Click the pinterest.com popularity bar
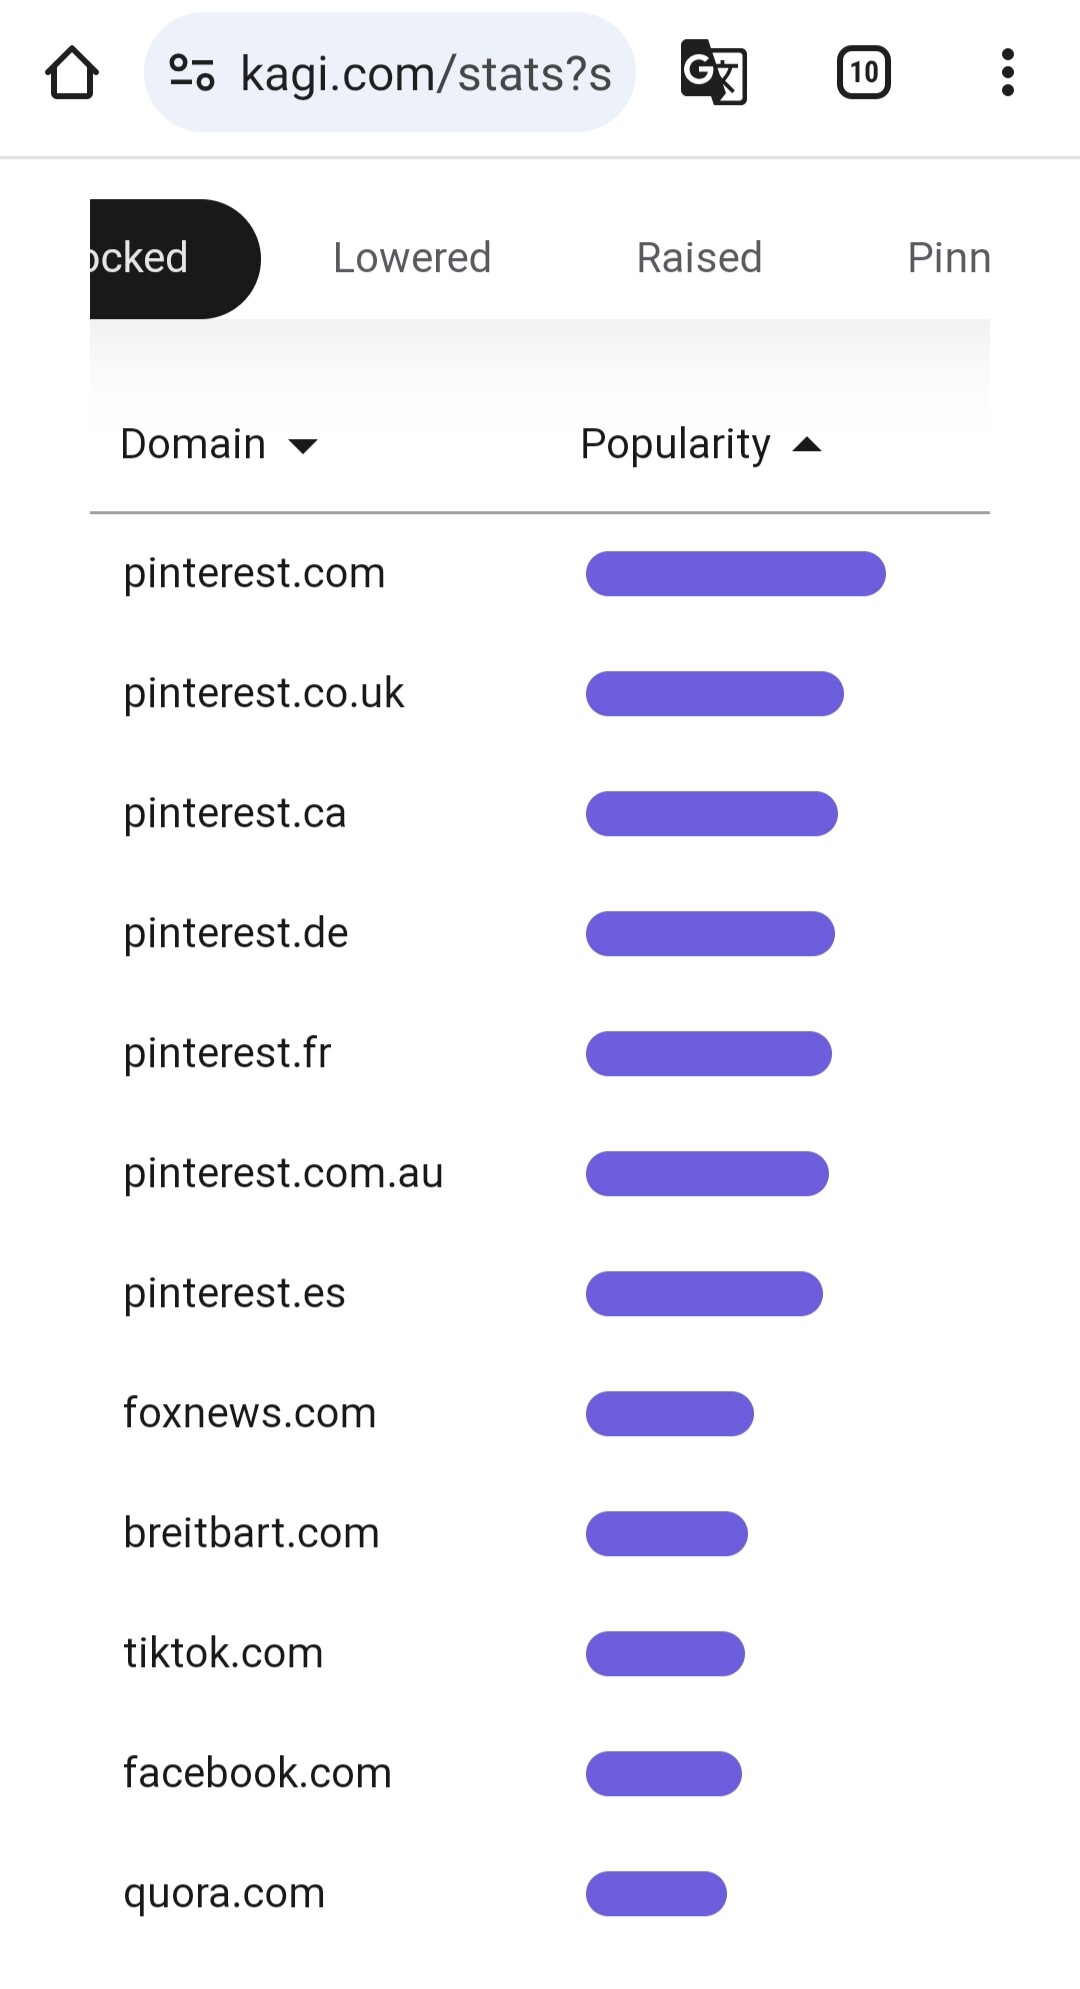 pos(735,574)
